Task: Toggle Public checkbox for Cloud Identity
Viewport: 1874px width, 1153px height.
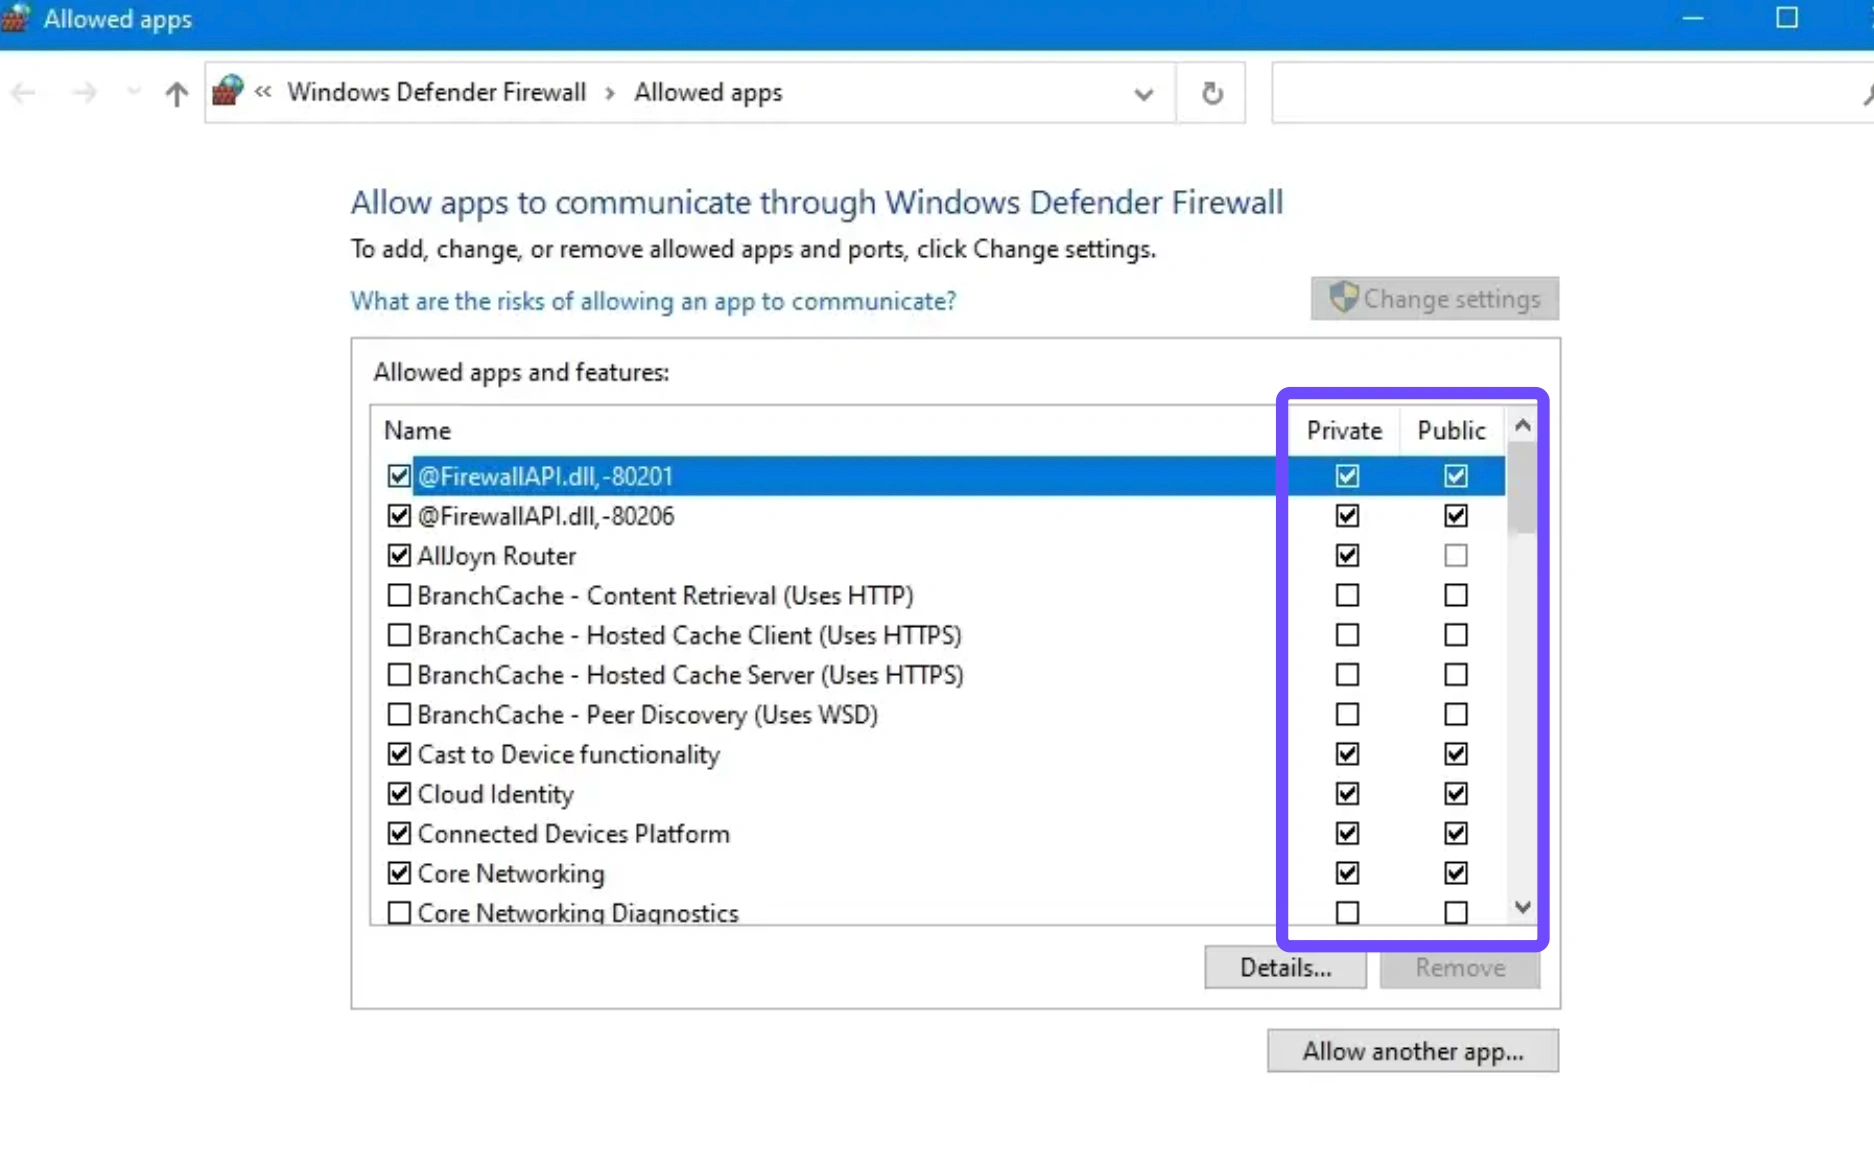Action: click(1456, 794)
